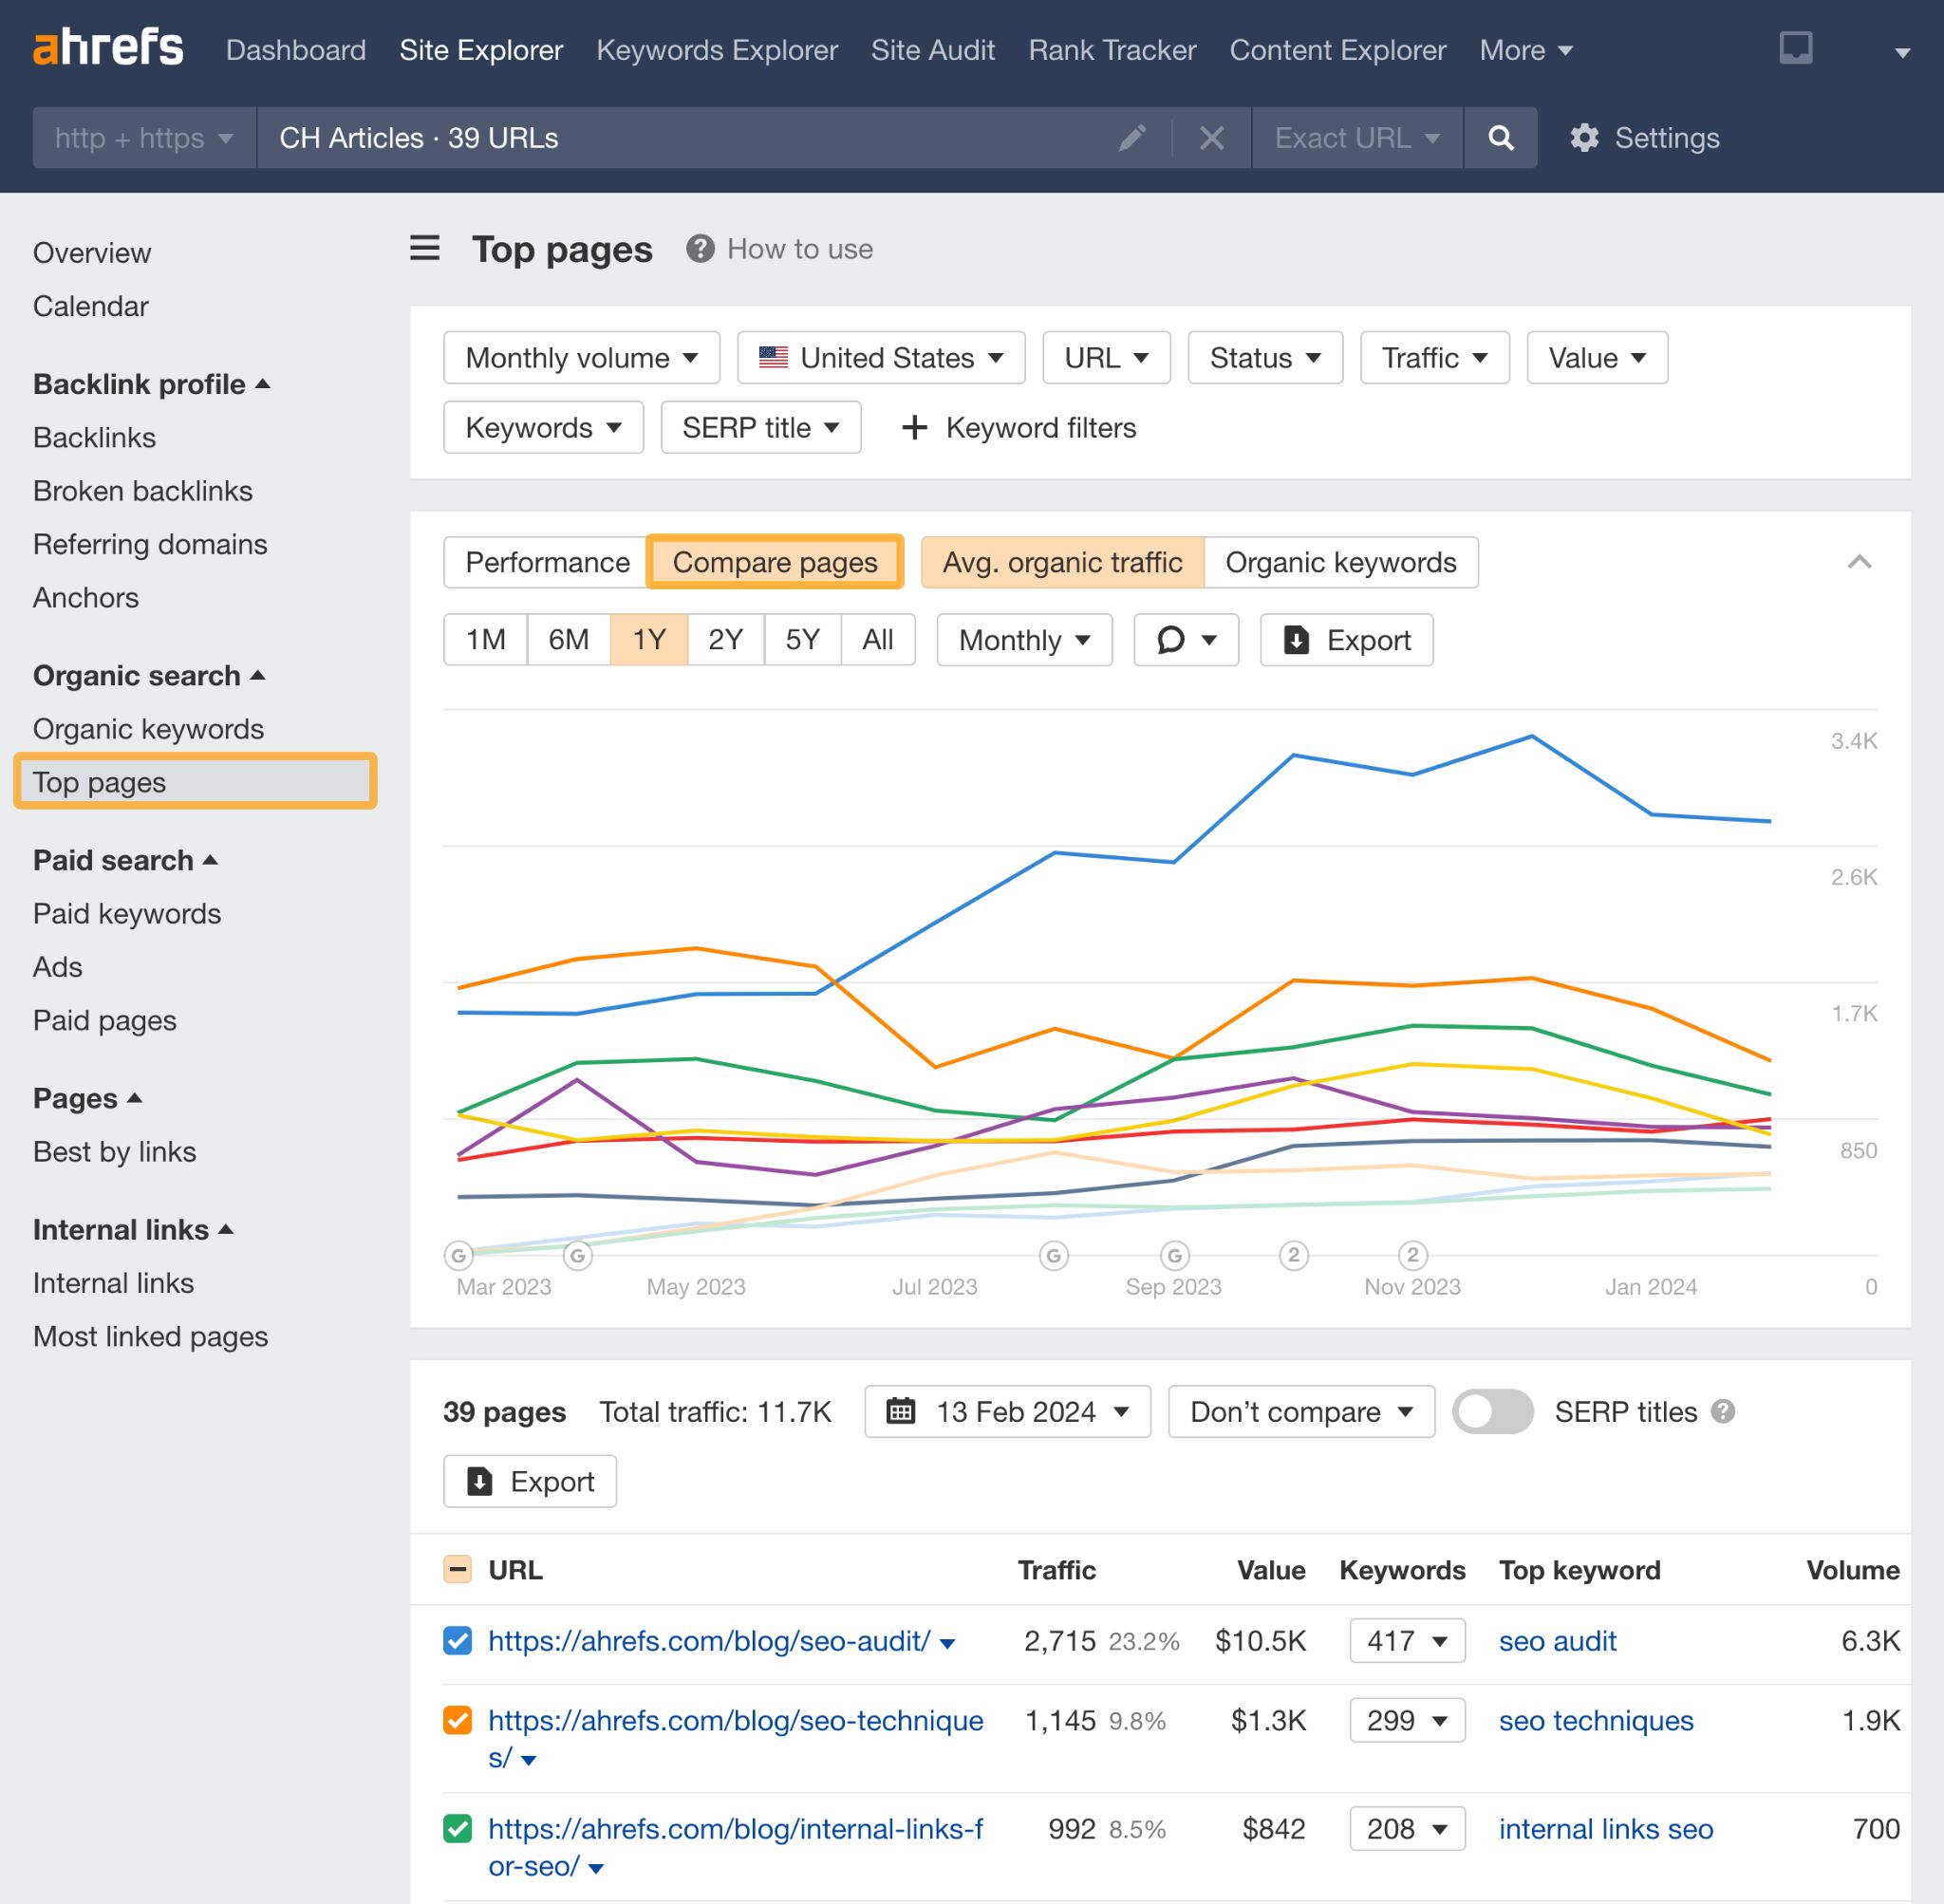Expand the Traffic dropdown filter
The height and width of the screenshot is (1904, 1944).
click(1431, 359)
